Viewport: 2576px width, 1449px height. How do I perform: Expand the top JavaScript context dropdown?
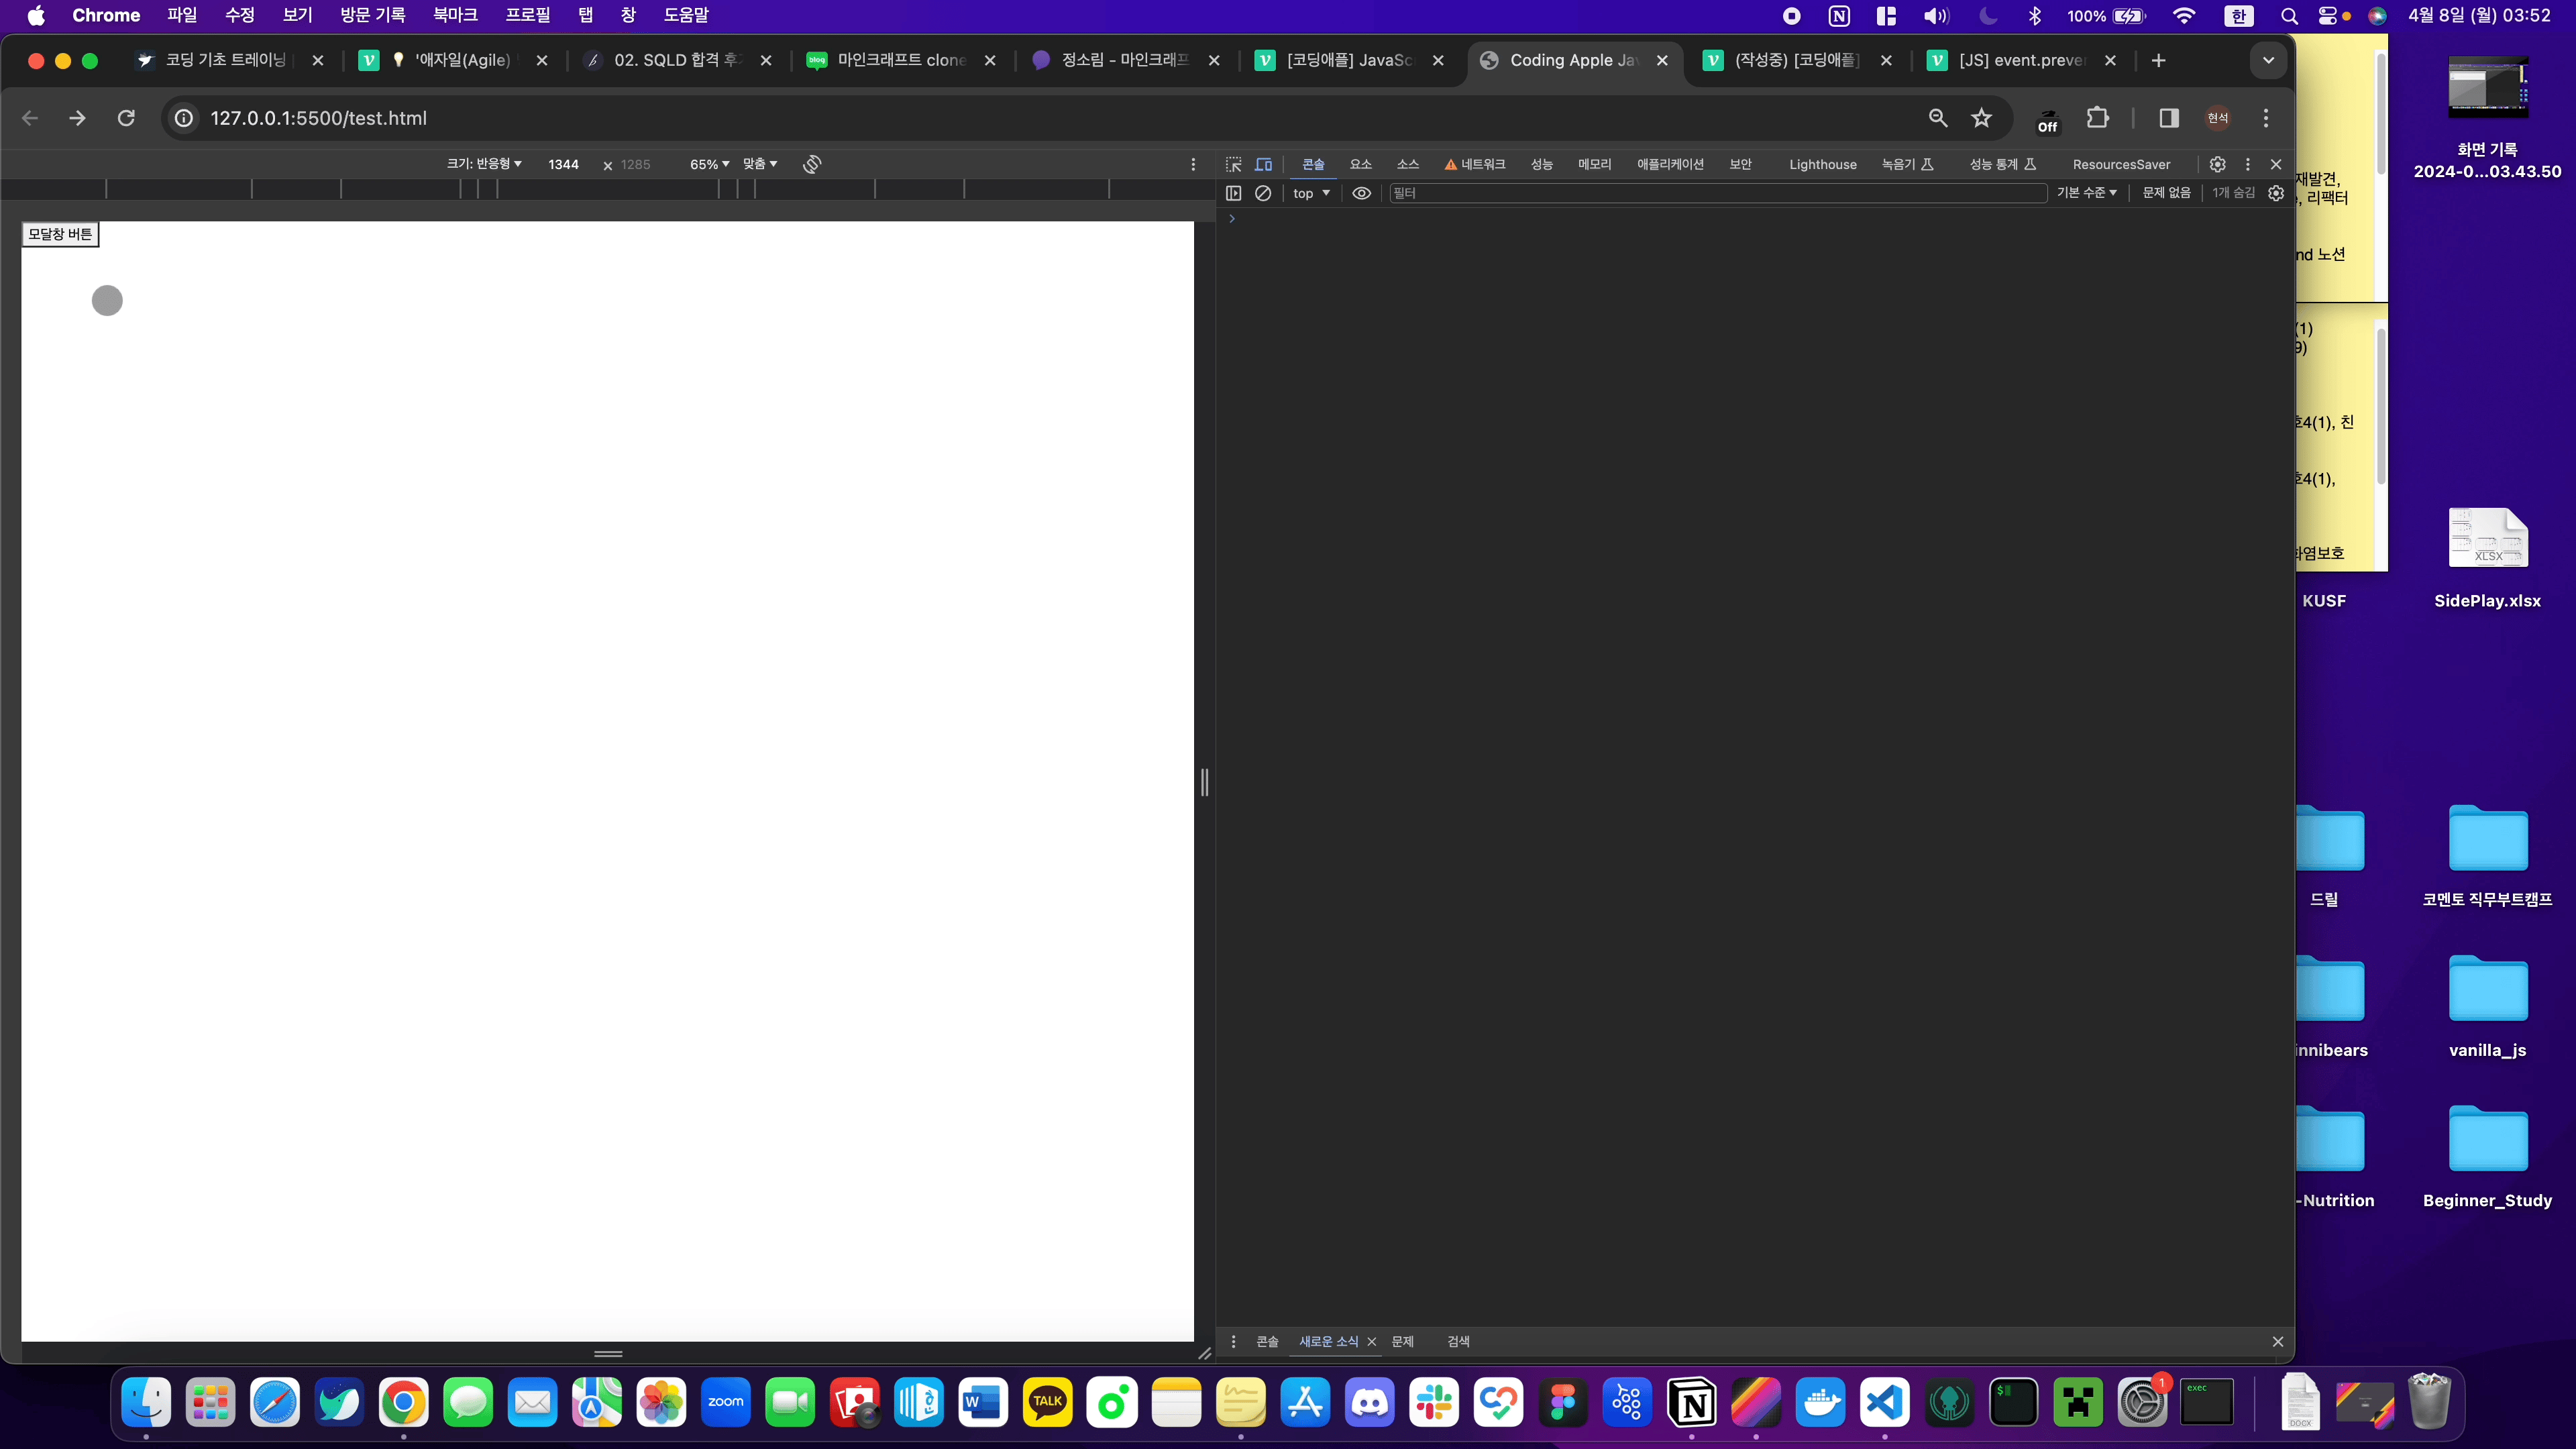pos(1310,193)
